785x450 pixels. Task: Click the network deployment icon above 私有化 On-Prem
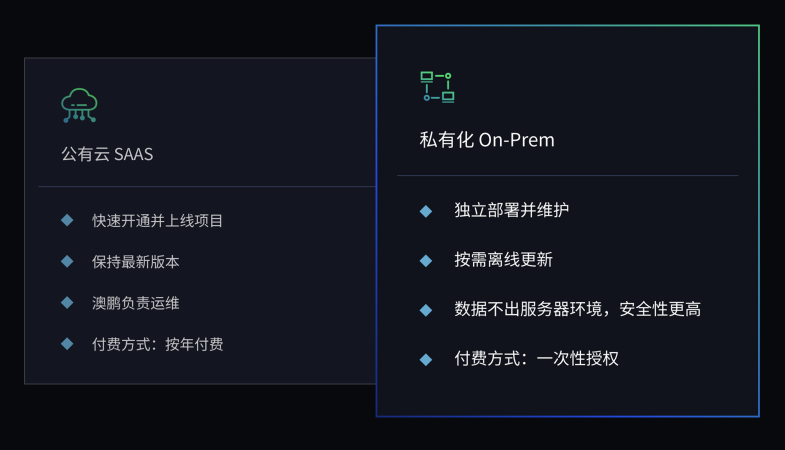437,87
